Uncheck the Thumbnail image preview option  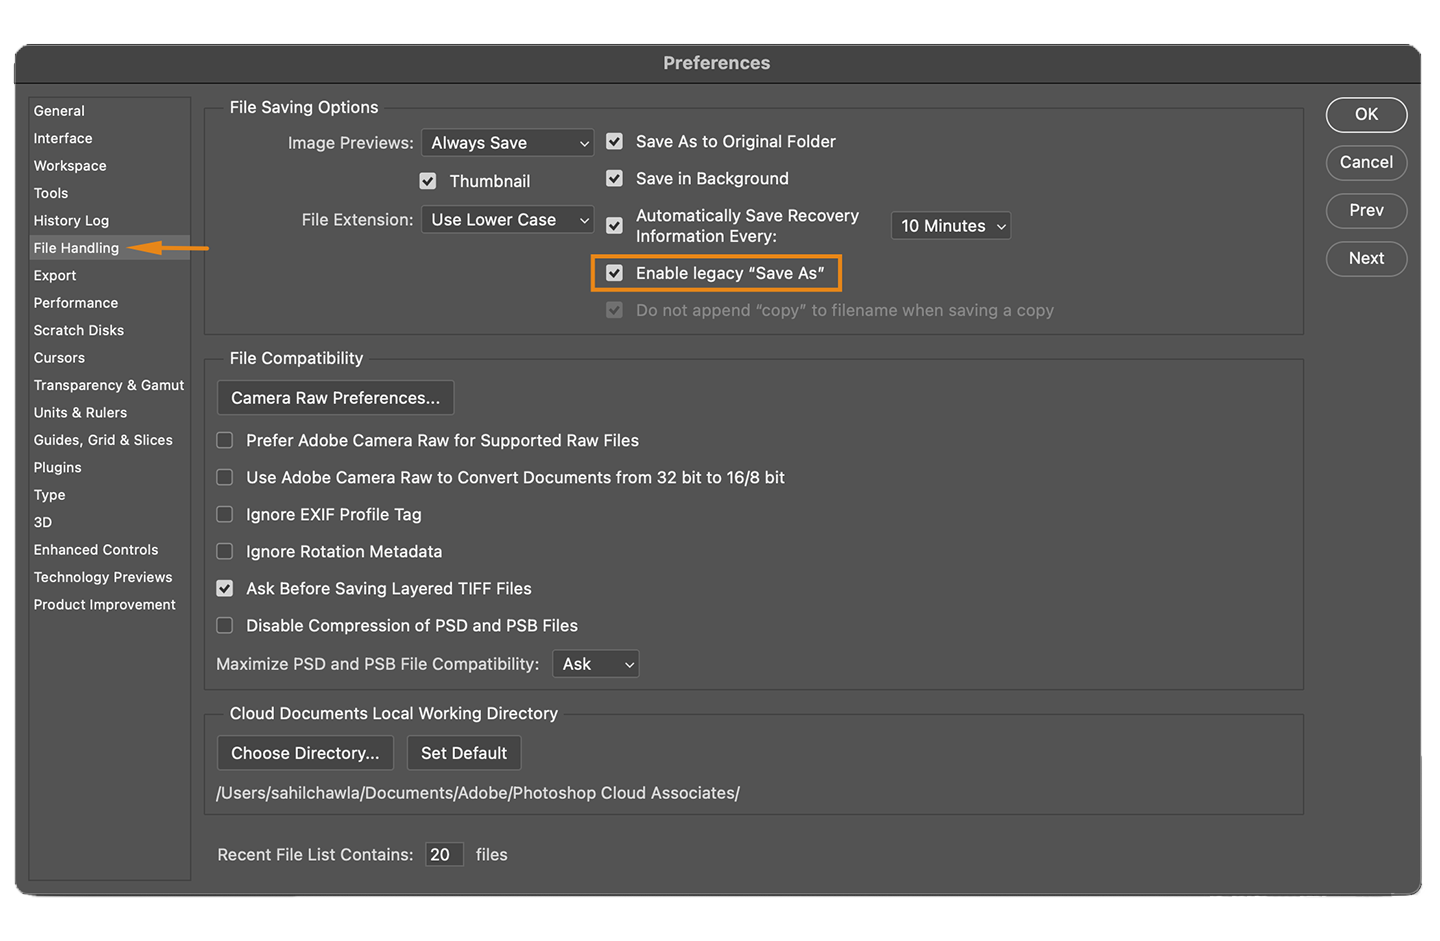pyautogui.click(x=428, y=181)
